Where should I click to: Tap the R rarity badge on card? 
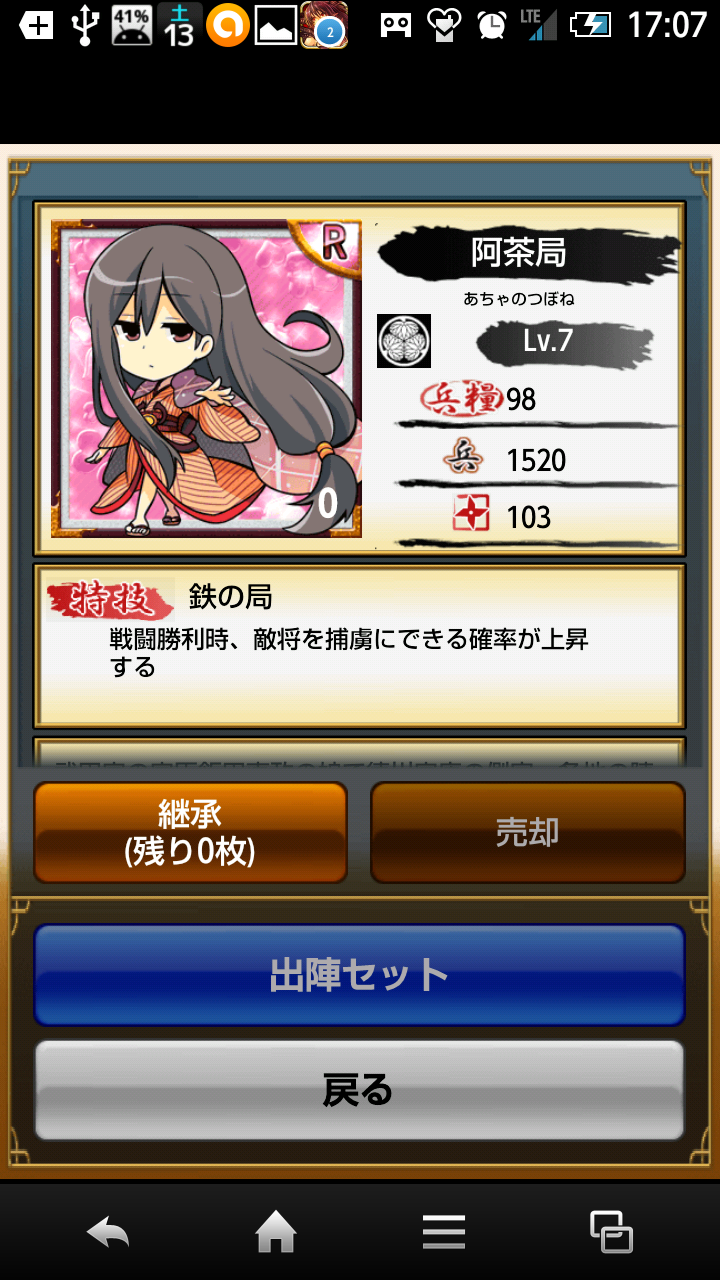(x=333, y=244)
